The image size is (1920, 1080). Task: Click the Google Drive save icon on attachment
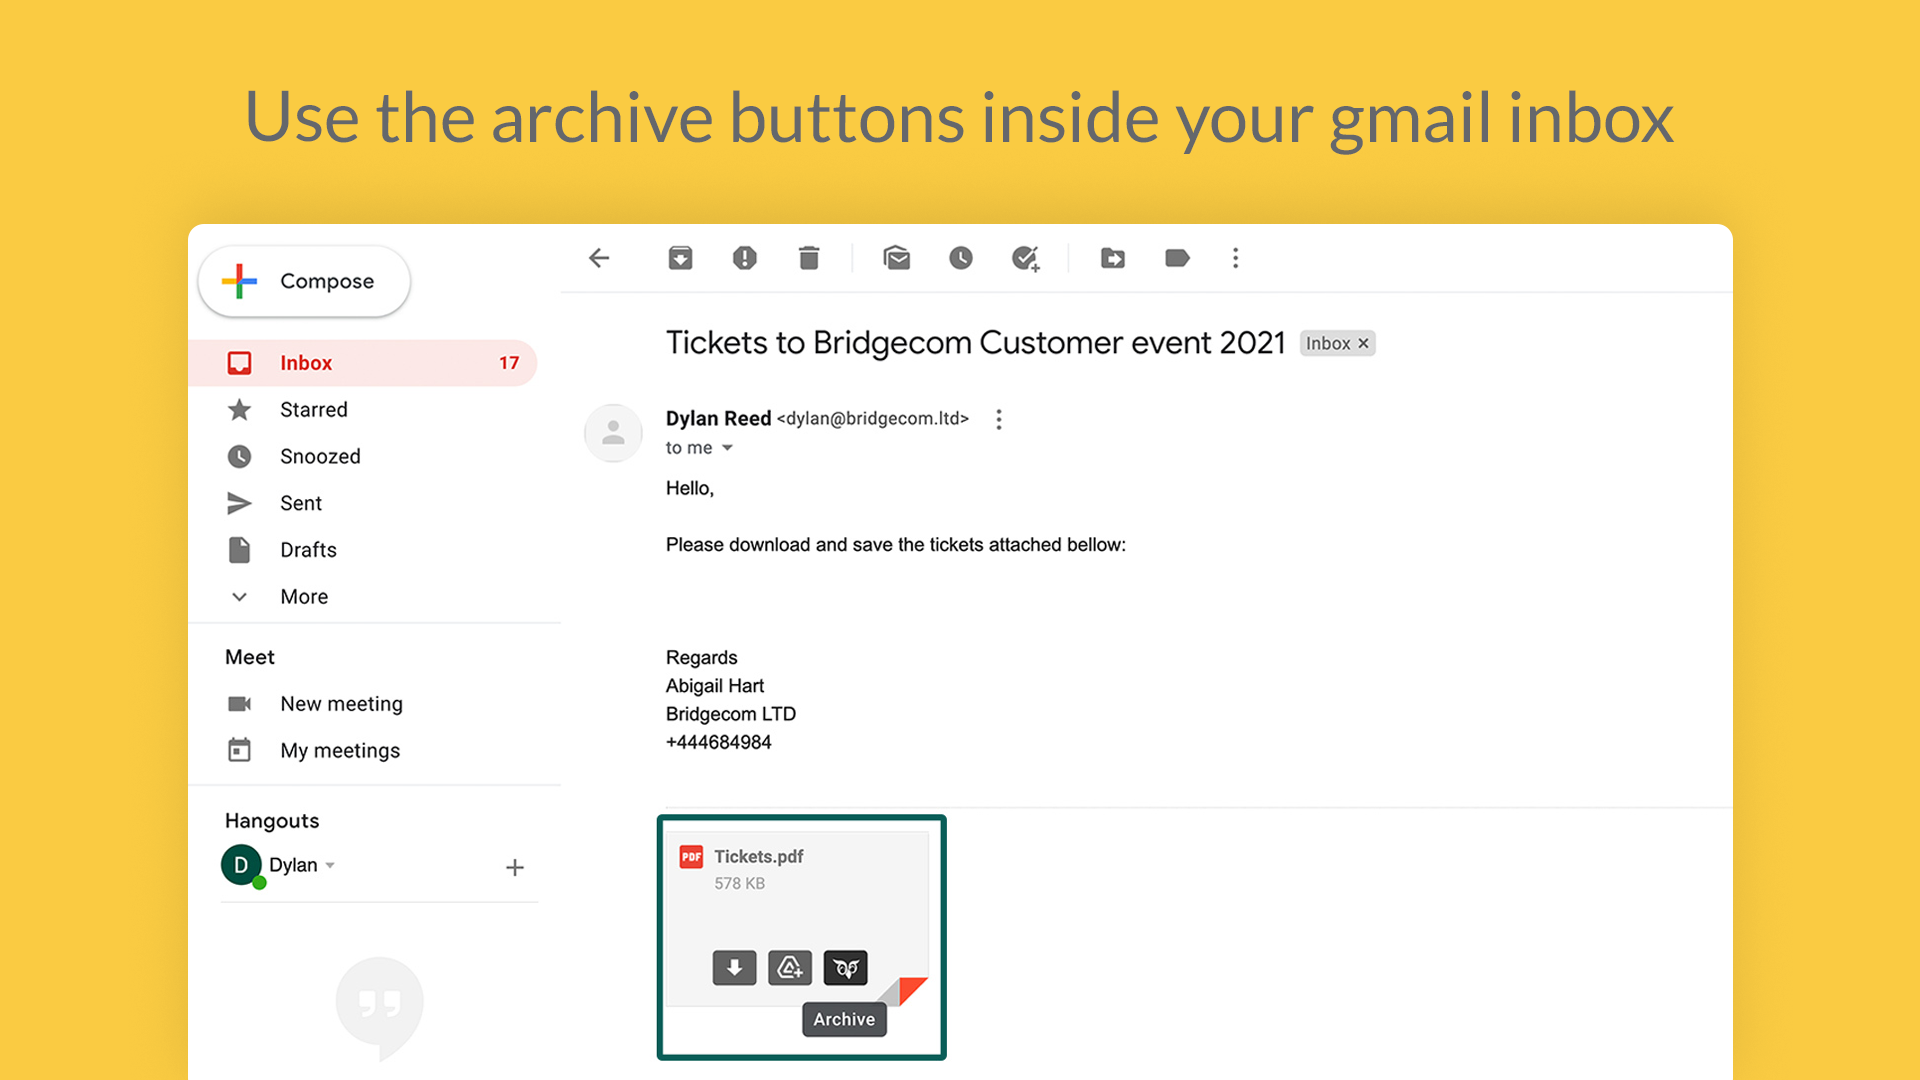(x=787, y=967)
